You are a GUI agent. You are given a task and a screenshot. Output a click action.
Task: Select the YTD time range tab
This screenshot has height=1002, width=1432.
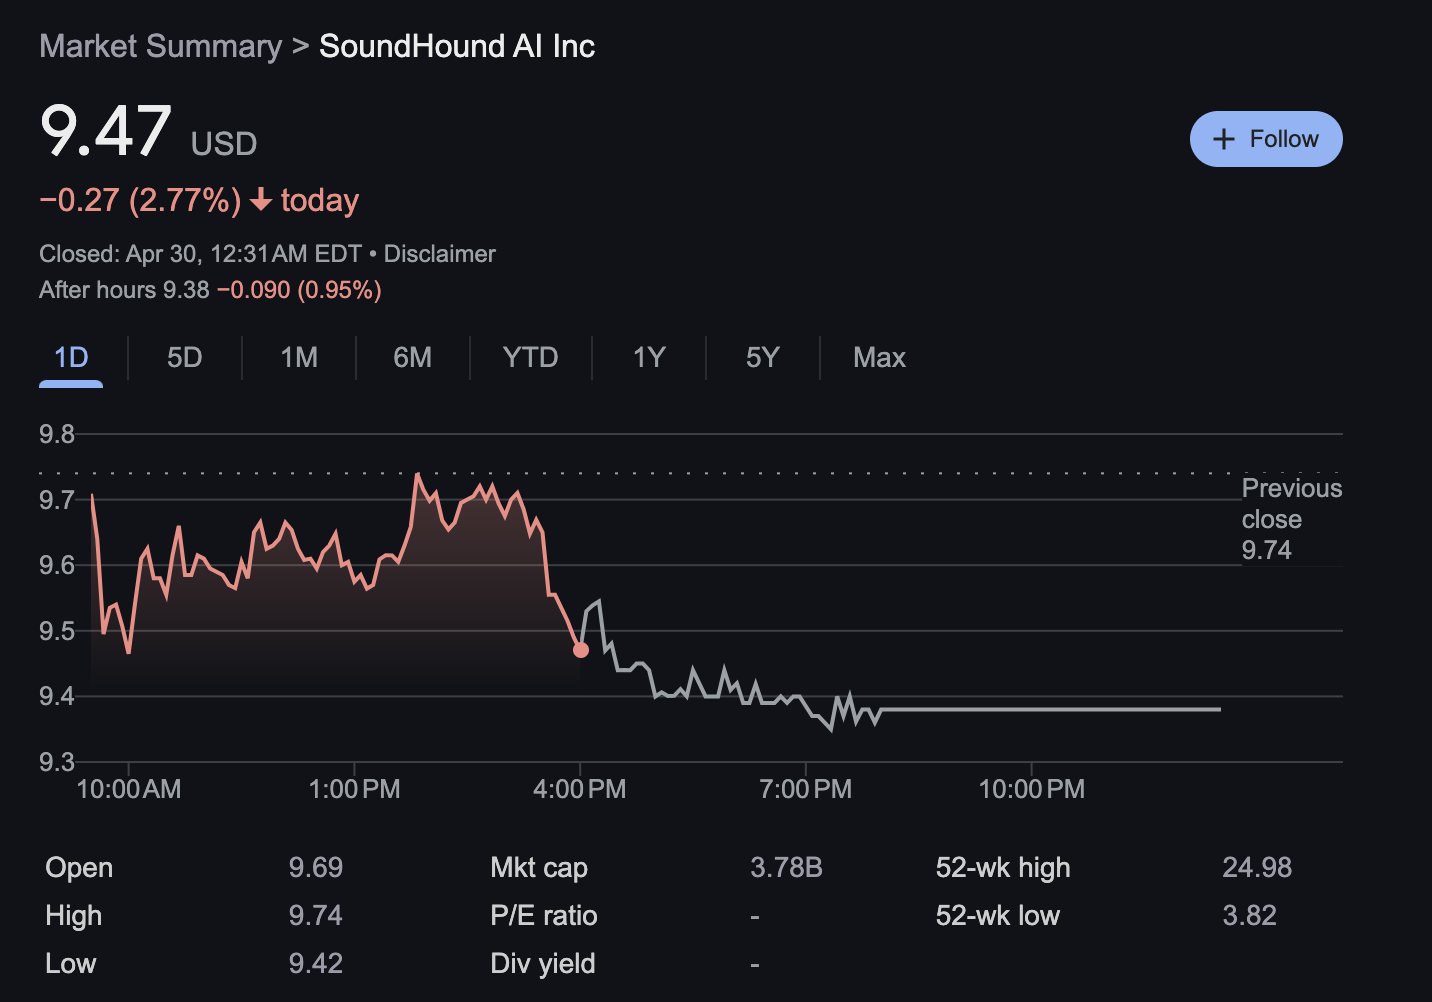point(531,358)
